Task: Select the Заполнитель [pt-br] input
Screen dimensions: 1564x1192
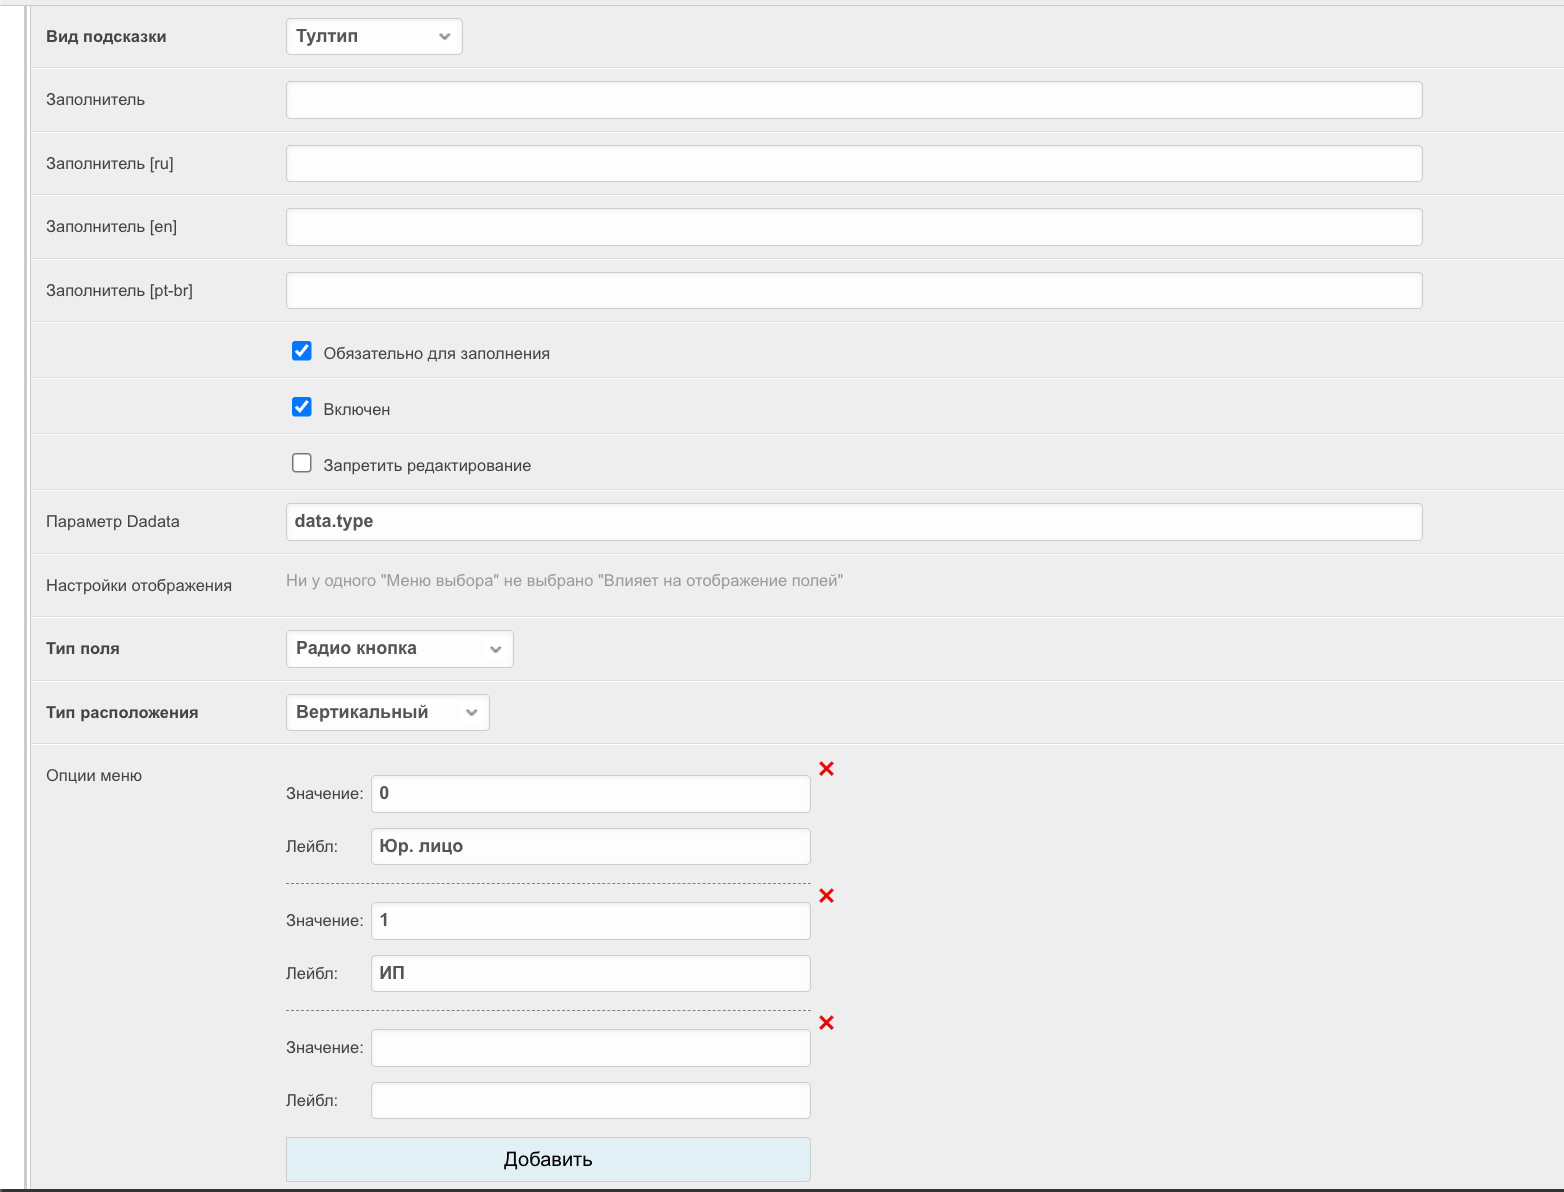Action: click(x=853, y=291)
